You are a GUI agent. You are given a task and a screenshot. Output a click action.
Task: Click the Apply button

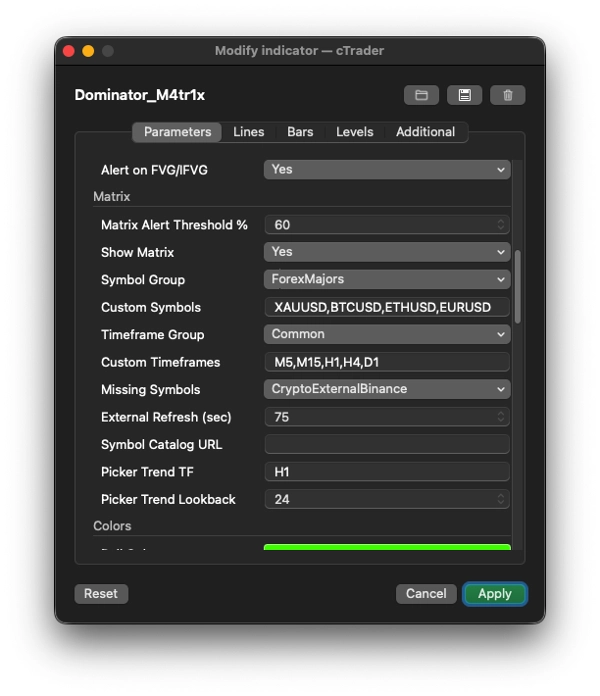495,594
